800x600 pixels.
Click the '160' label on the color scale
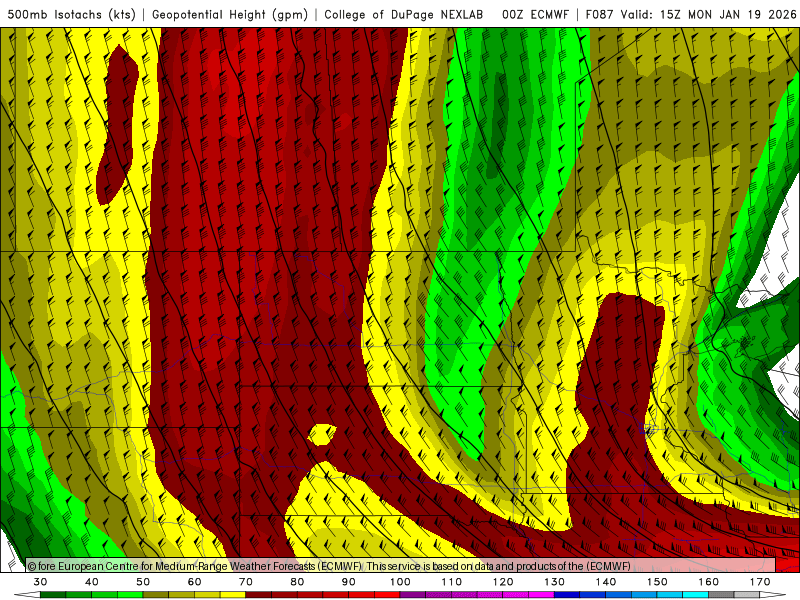[709, 582]
